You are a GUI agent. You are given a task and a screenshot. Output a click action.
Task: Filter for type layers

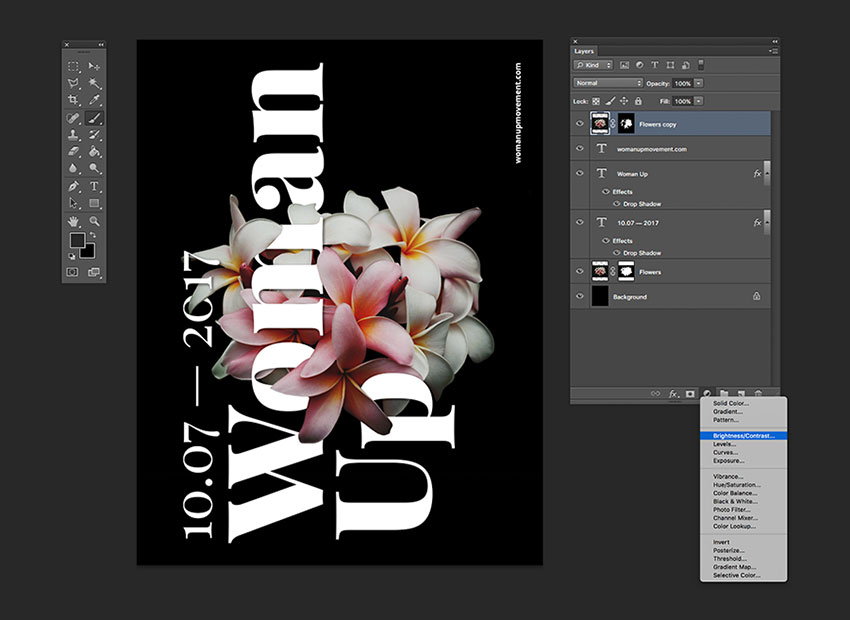tap(655, 65)
